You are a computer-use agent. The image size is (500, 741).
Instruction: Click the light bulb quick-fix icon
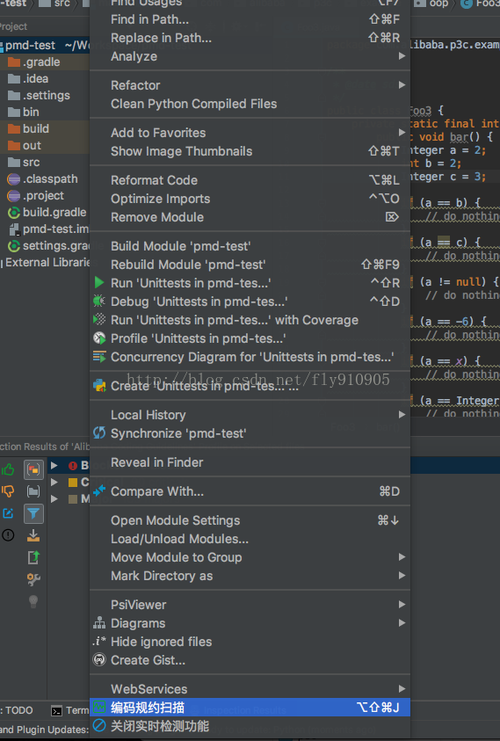(33, 601)
